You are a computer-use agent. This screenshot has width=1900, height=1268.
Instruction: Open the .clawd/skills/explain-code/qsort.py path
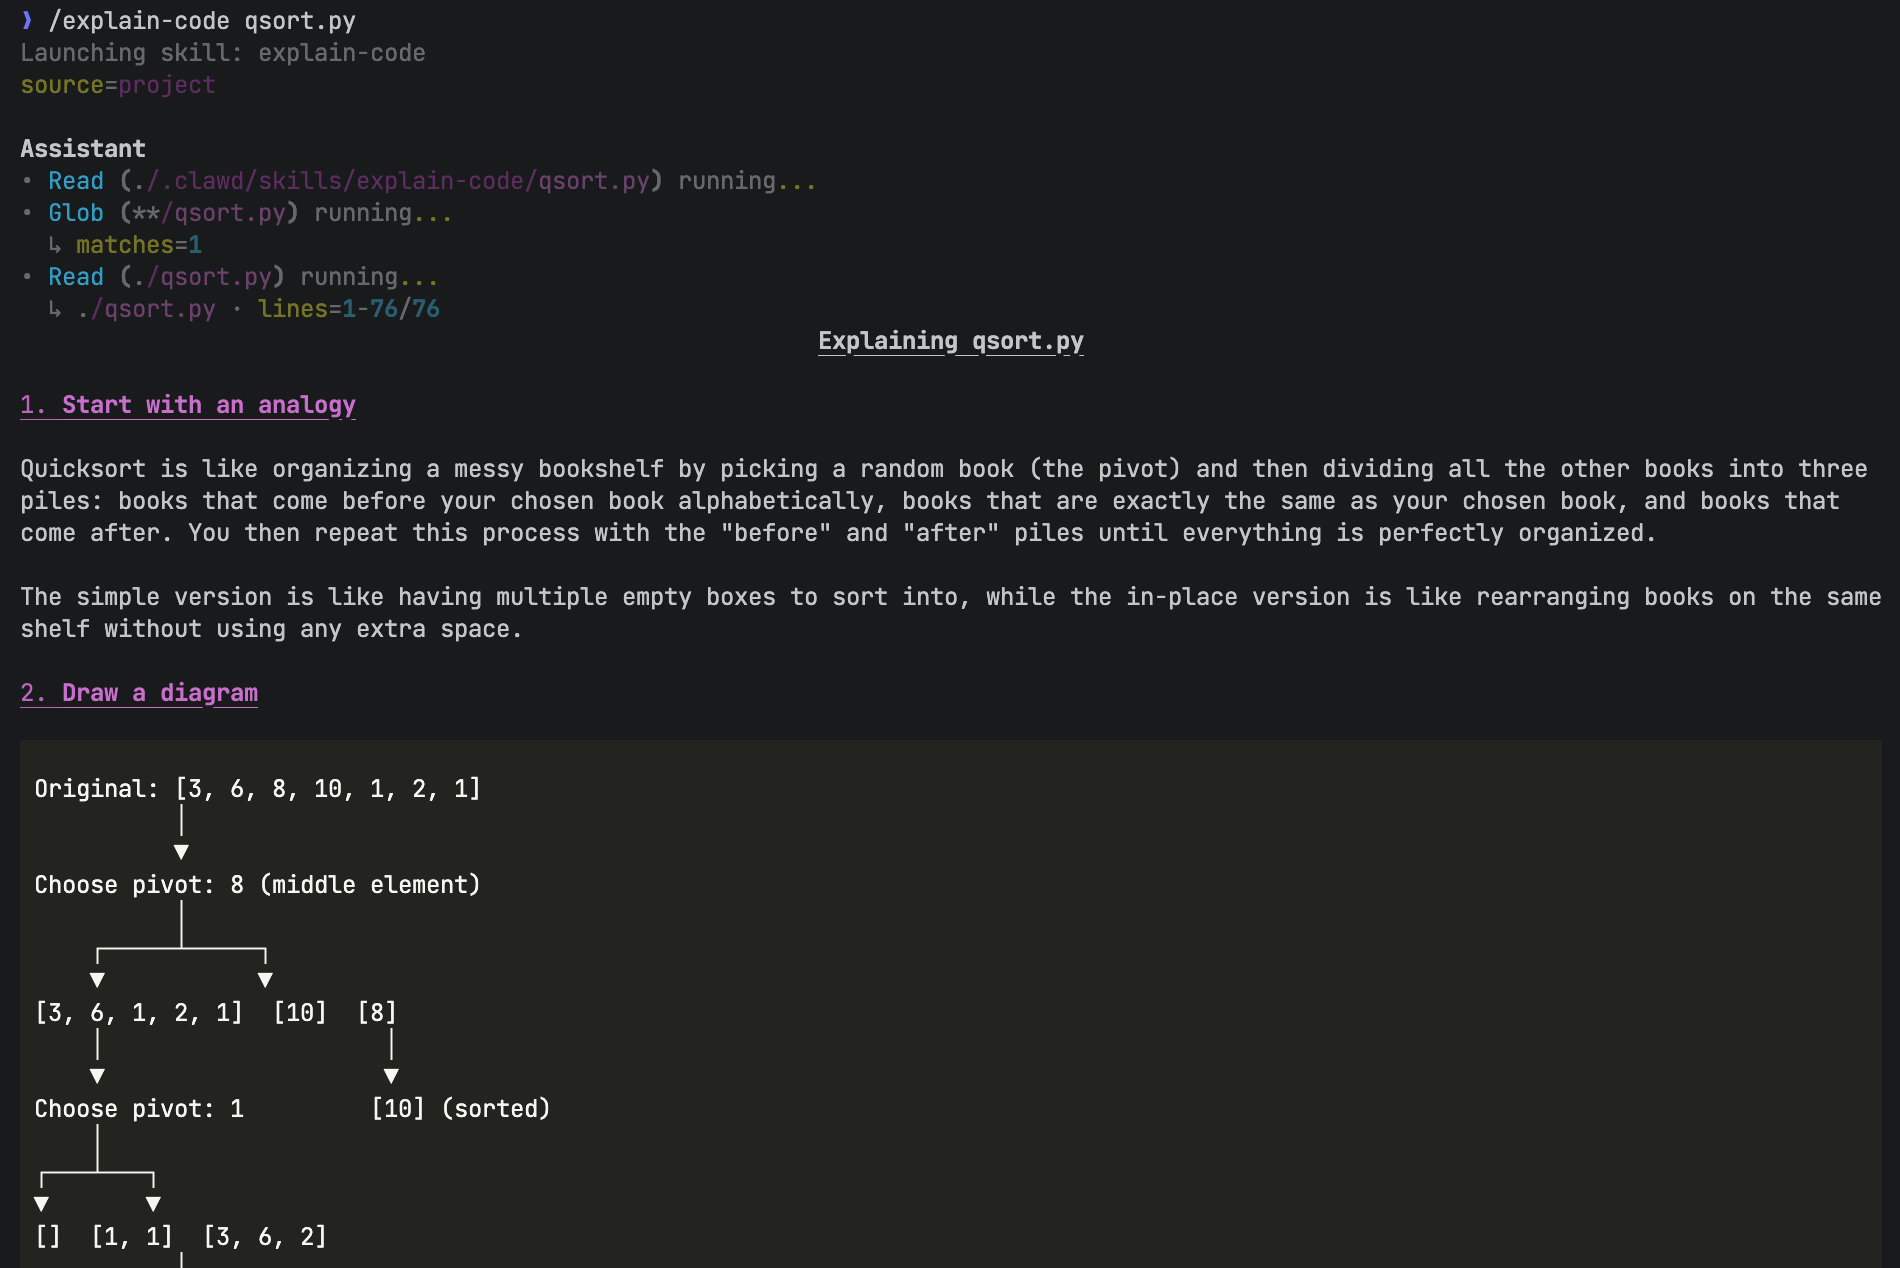[x=391, y=181]
